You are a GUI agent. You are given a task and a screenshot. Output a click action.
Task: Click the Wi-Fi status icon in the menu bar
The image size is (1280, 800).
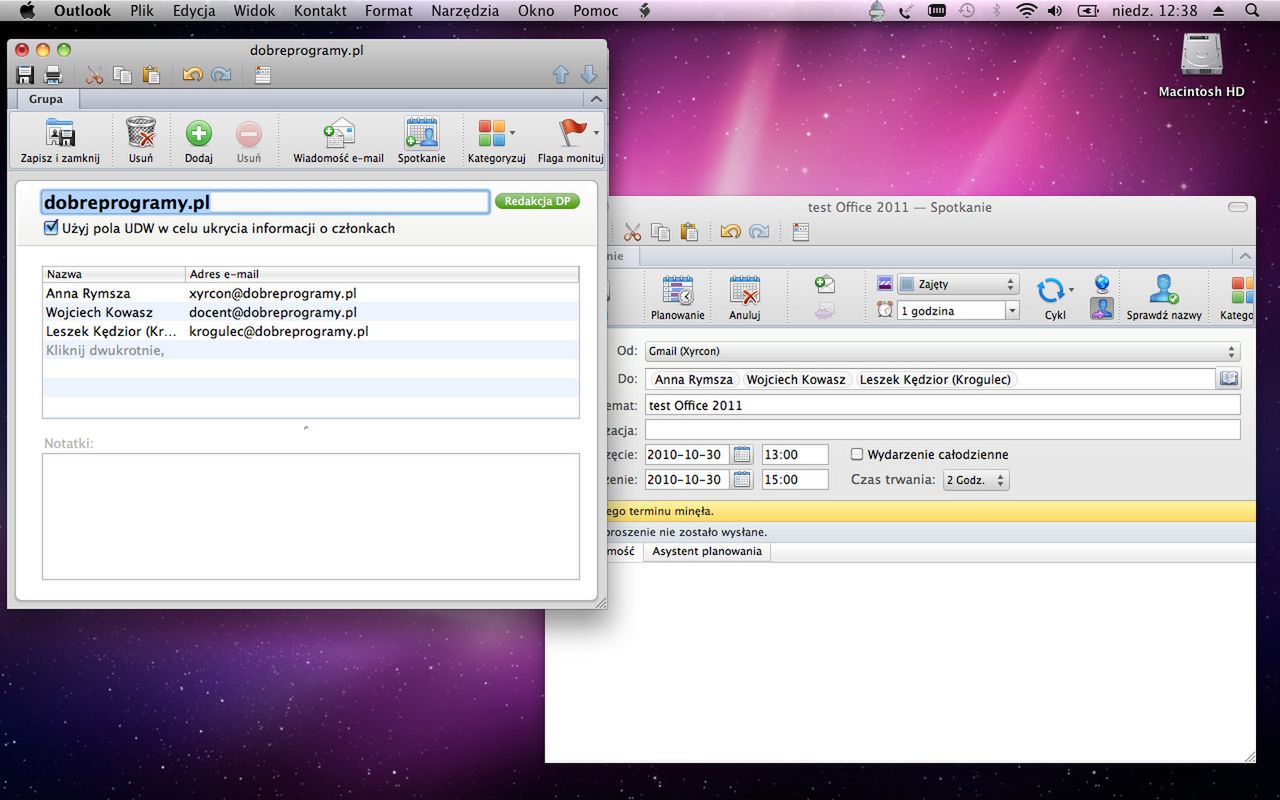pyautogui.click(x=1026, y=11)
